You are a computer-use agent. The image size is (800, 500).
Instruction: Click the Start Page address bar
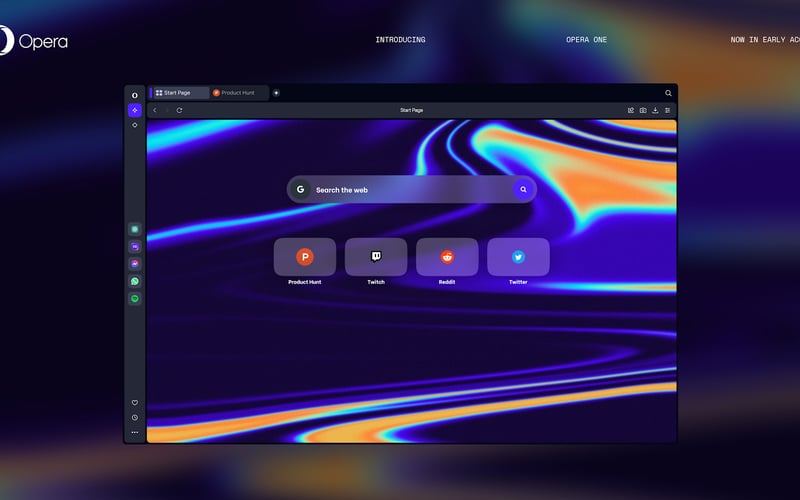coord(411,110)
